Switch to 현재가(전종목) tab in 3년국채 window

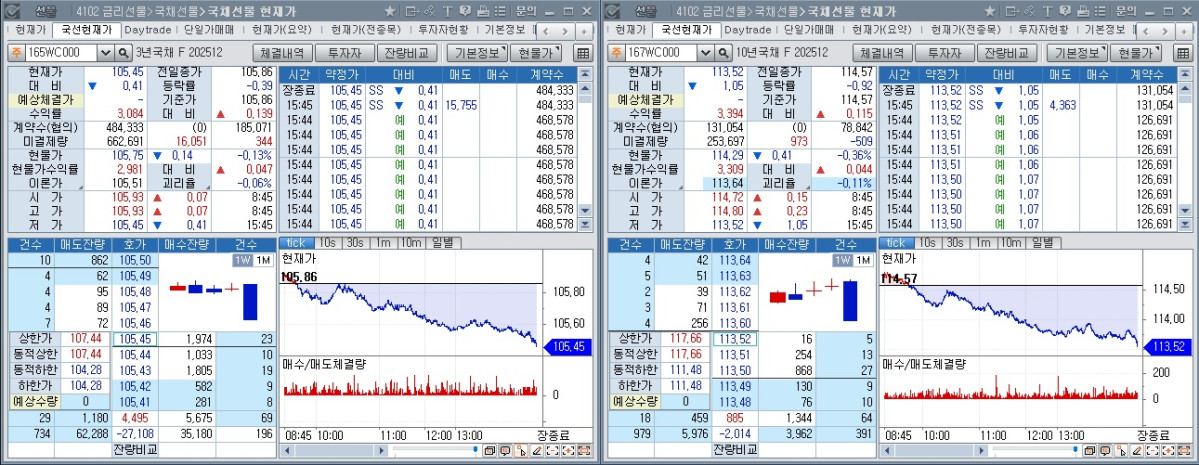tap(366, 31)
